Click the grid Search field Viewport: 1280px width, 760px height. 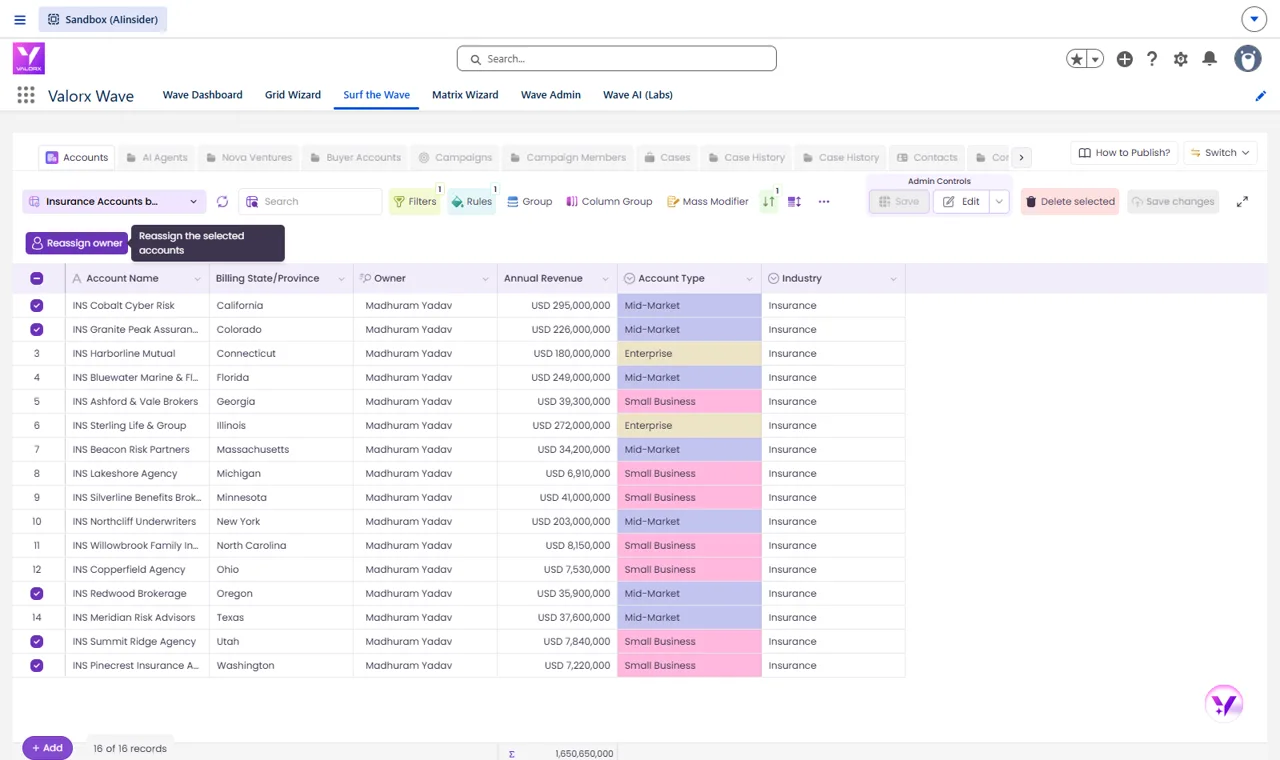point(310,201)
